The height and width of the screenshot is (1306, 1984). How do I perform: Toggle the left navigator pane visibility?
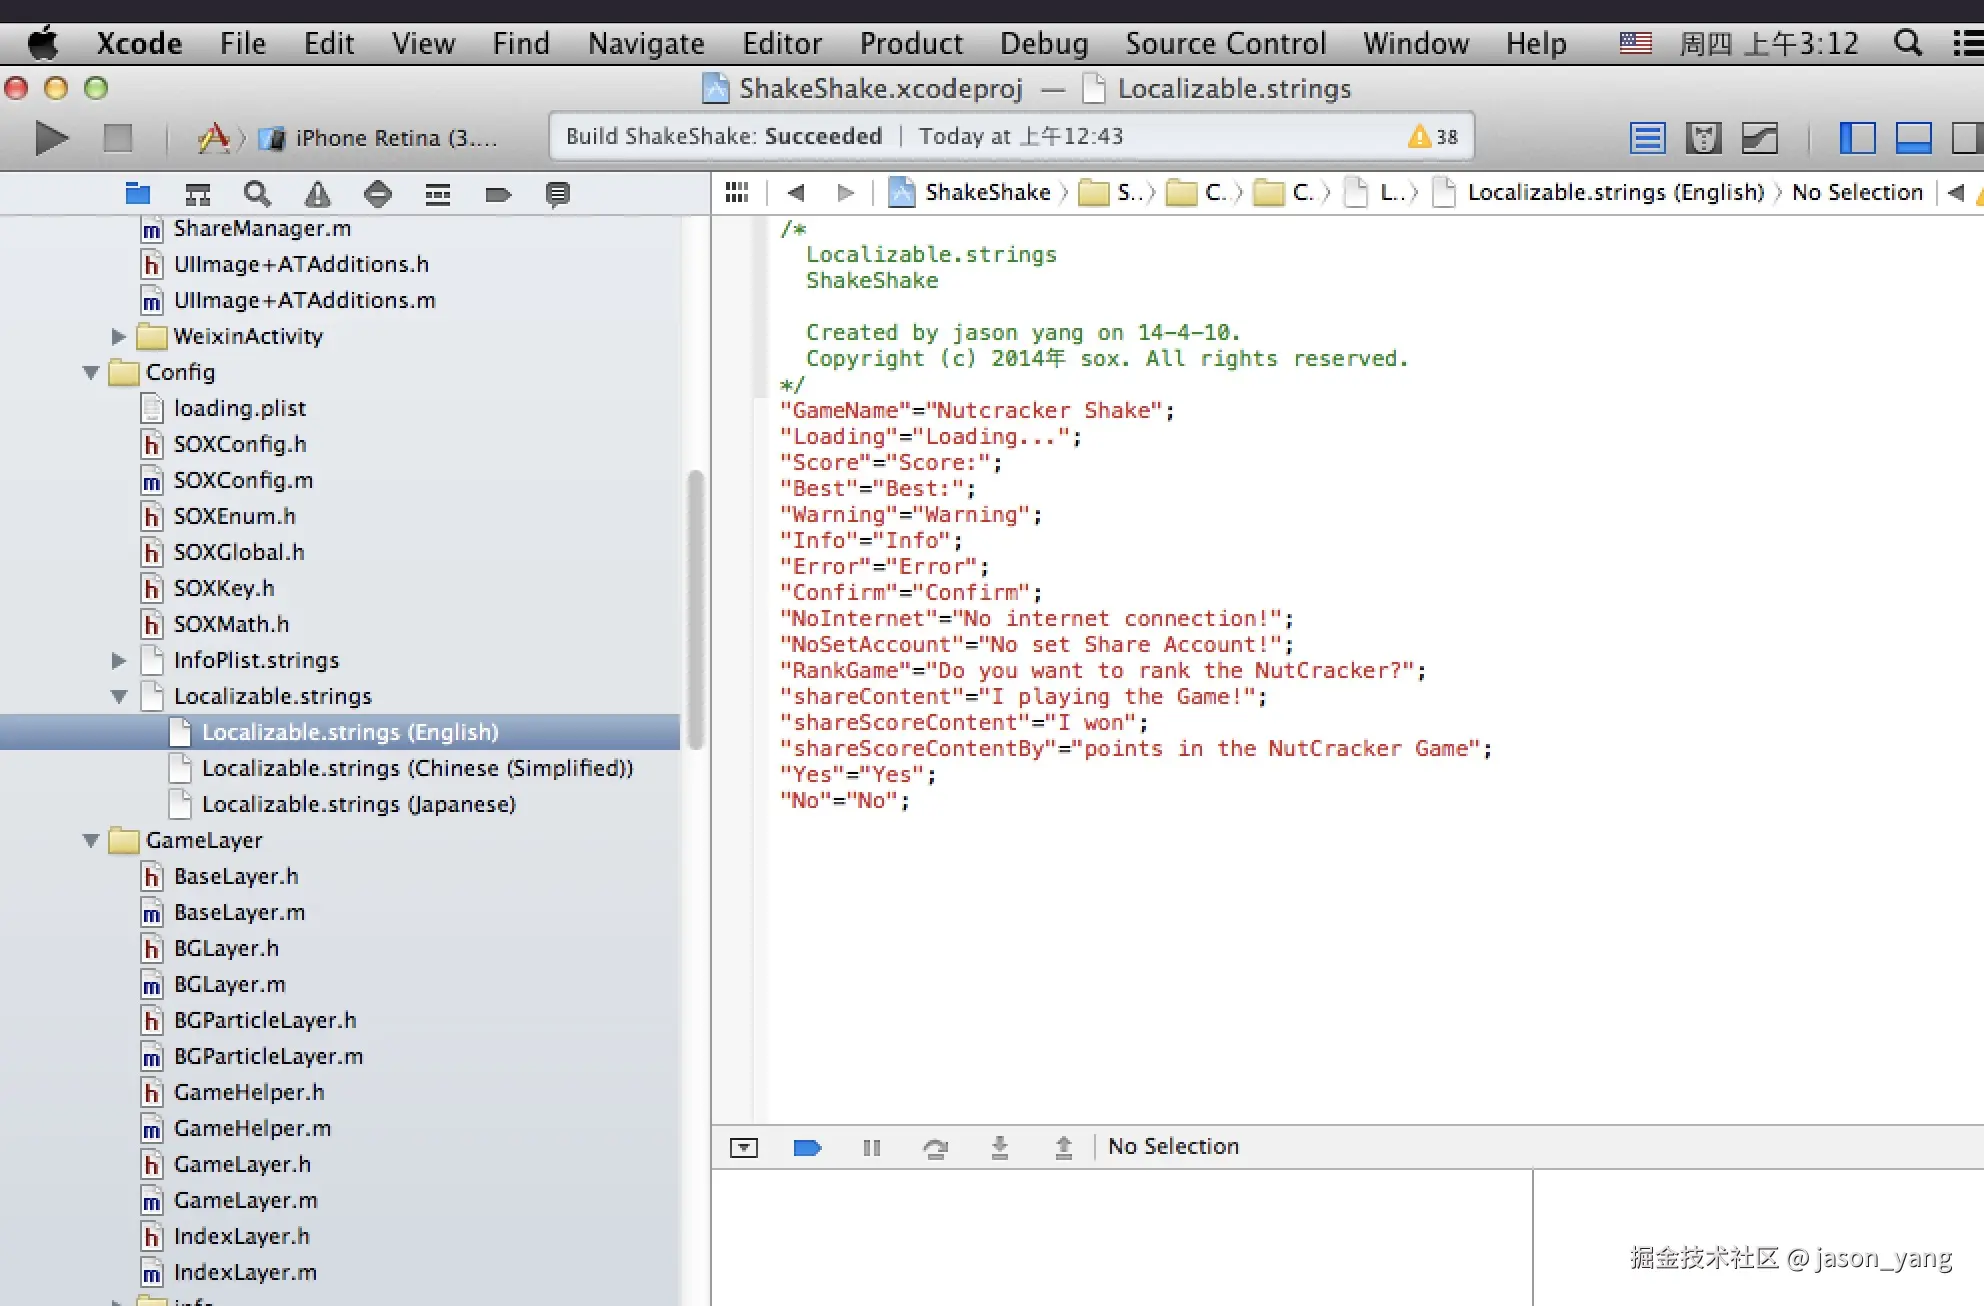click(1857, 137)
